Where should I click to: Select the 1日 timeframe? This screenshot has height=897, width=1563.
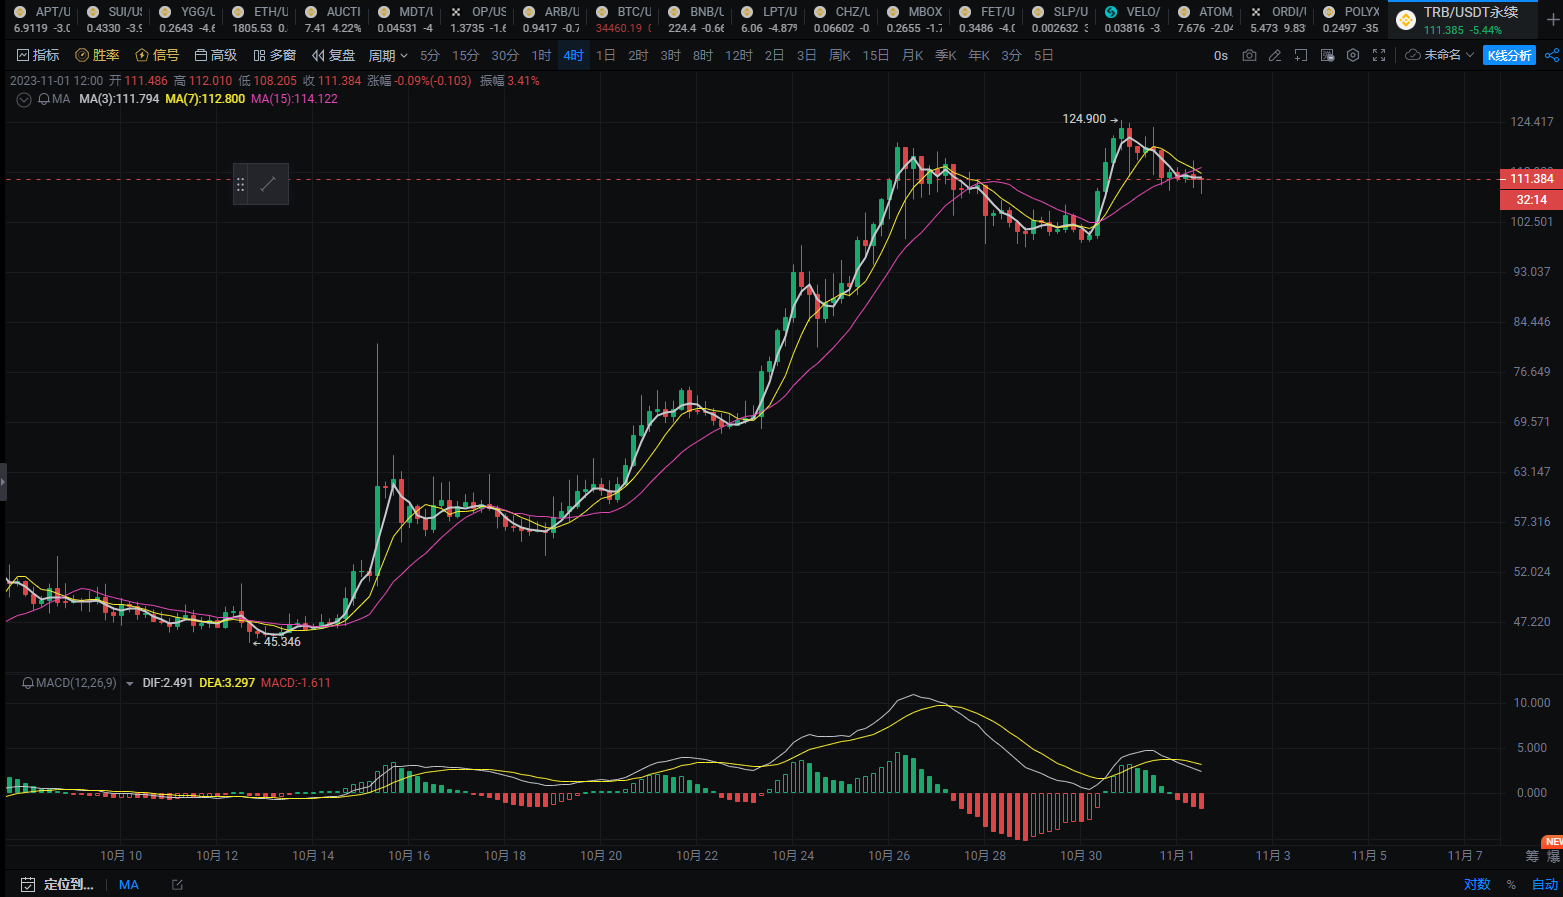[x=606, y=55]
